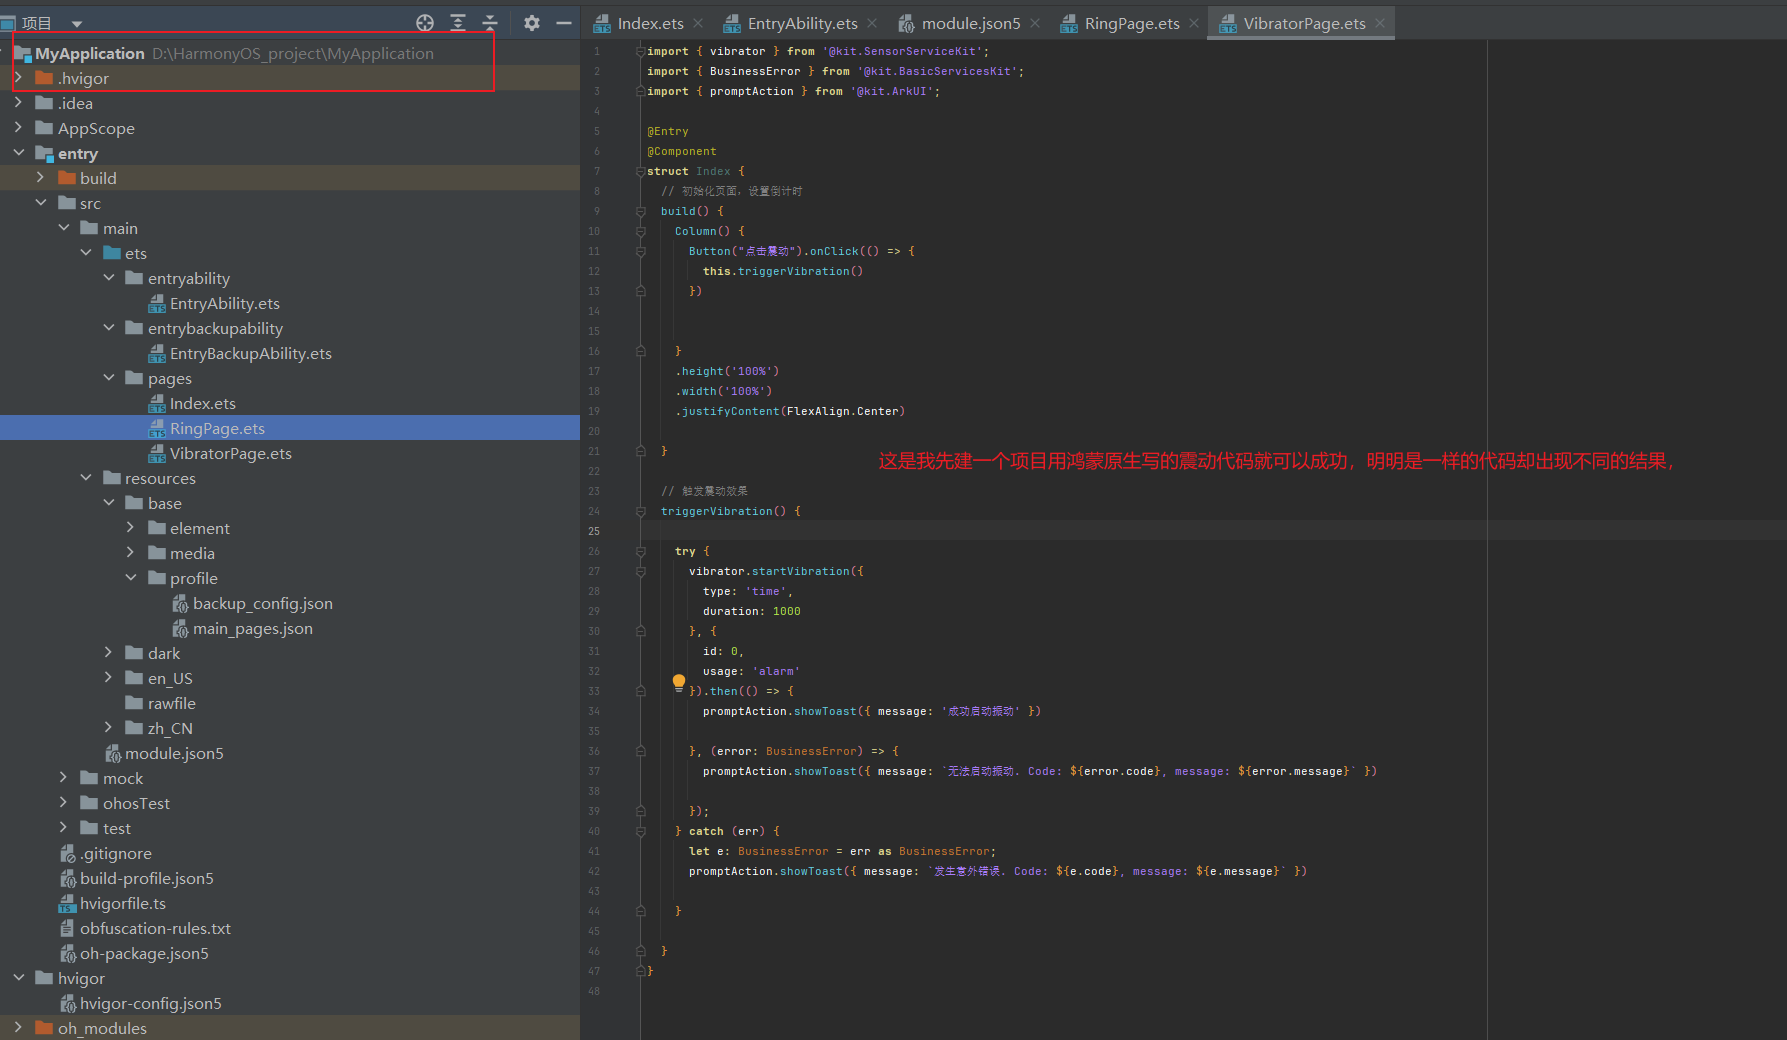
Task: Hide the project panel with minus icon
Action: [564, 23]
